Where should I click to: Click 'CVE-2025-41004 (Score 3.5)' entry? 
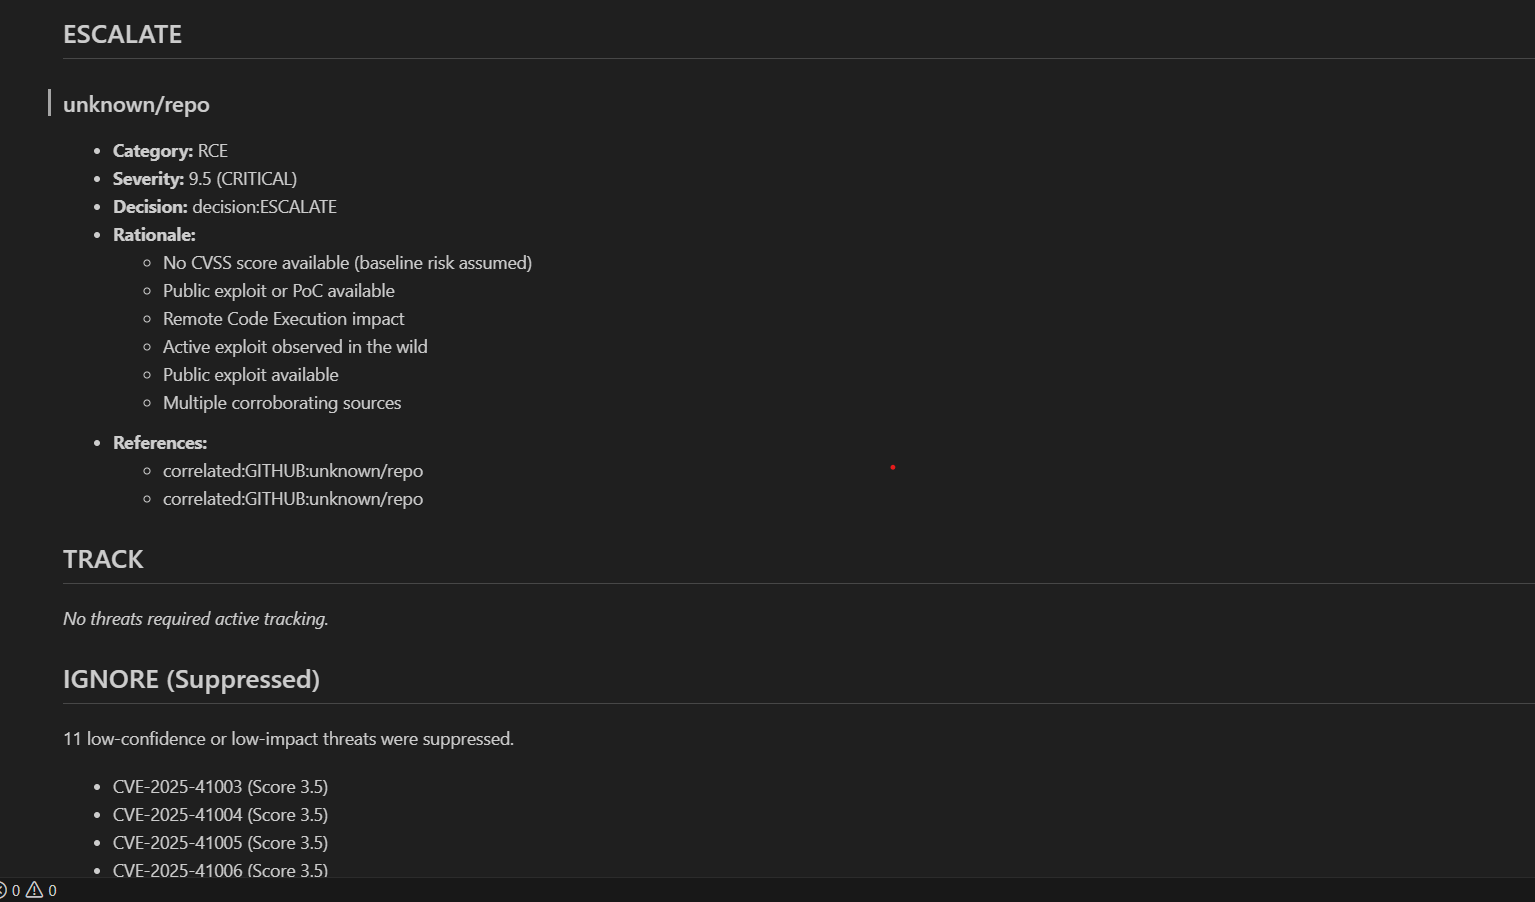coord(220,815)
